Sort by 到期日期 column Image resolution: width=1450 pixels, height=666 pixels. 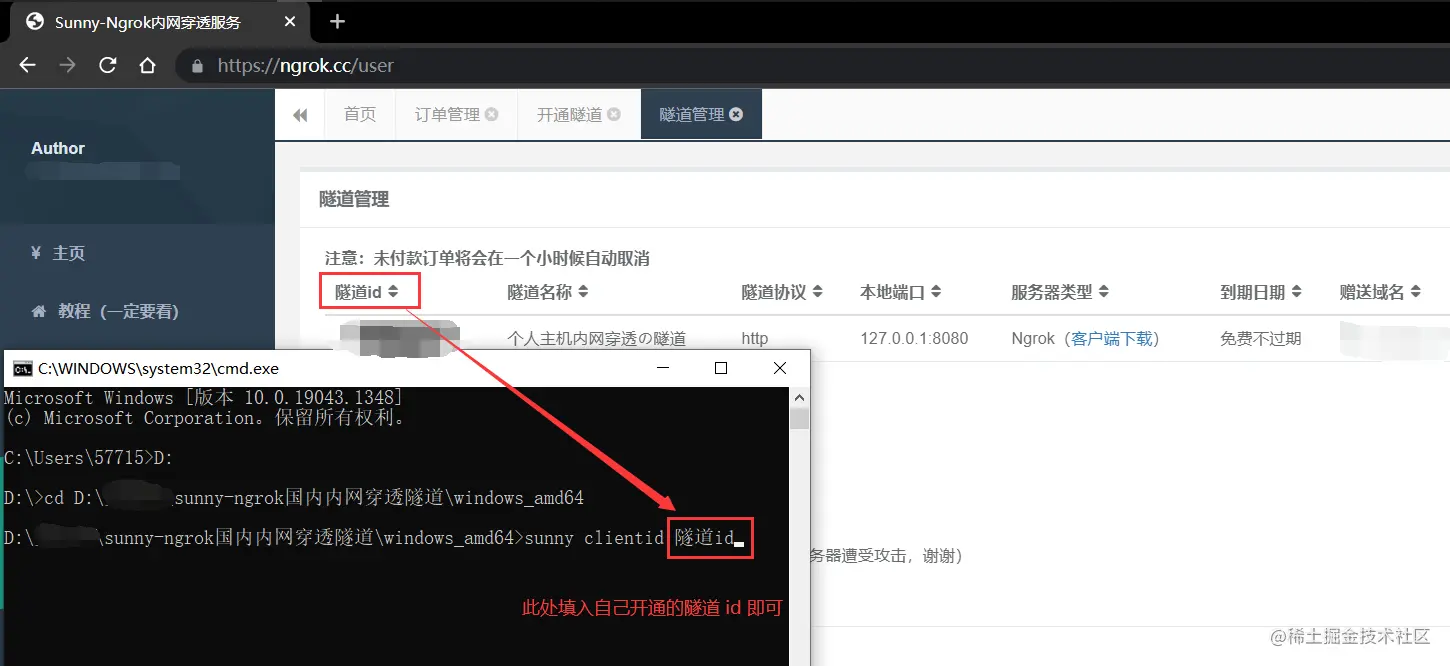click(1261, 292)
